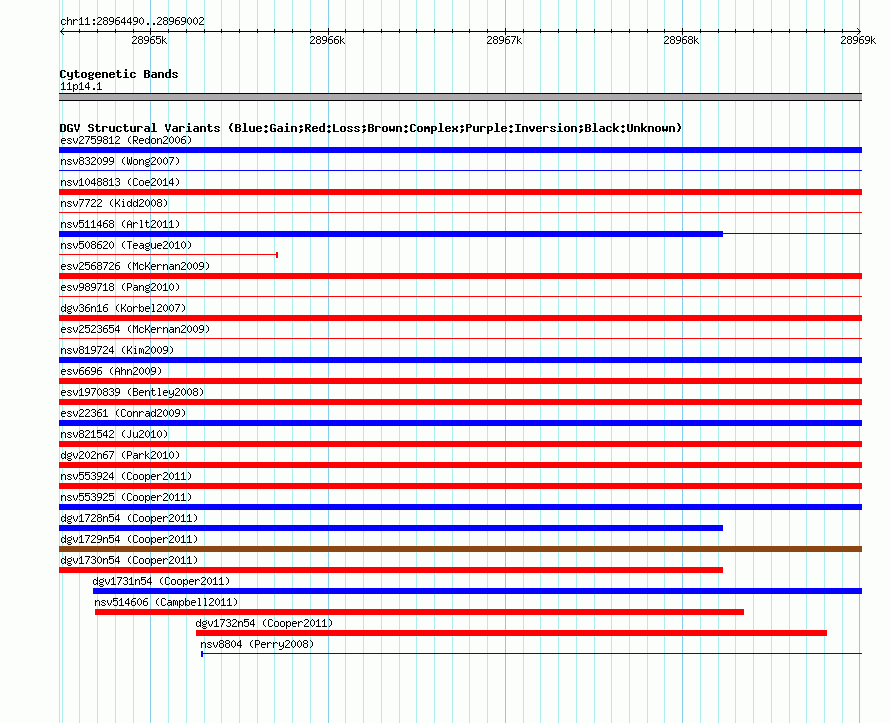Select the dgv1730n54 (Cooper2011) label
890x723 pixels.
tap(129, 560)
